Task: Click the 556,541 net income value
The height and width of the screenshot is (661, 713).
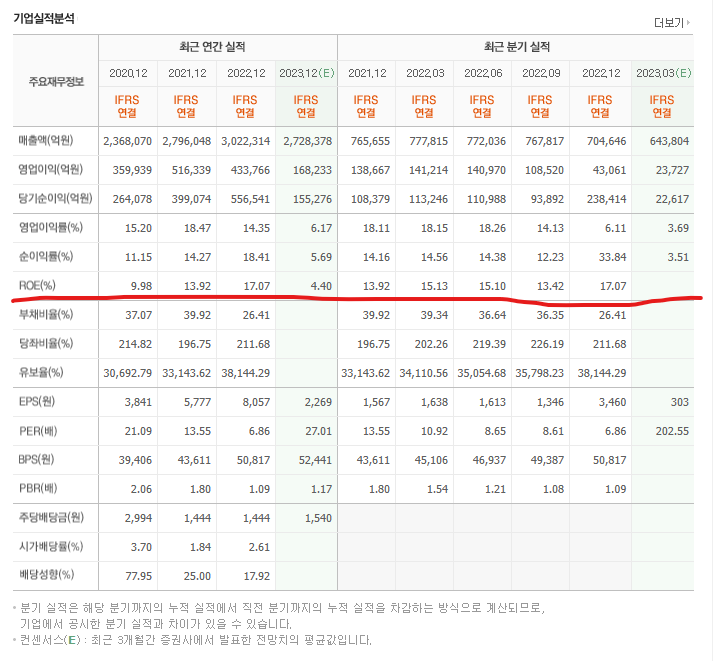Action: [250, 199]
